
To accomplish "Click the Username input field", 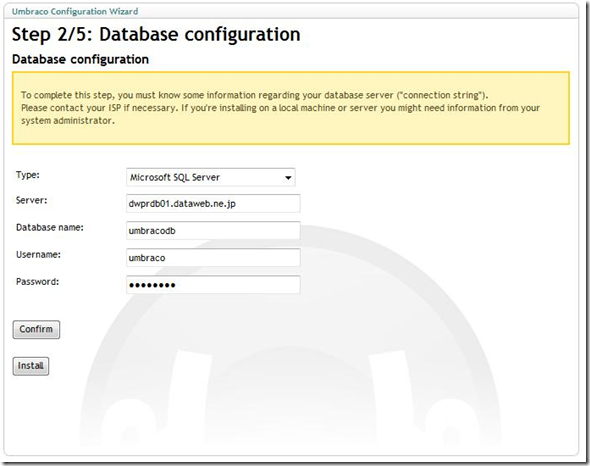I will pyautogui.click(x=213, y=258).
